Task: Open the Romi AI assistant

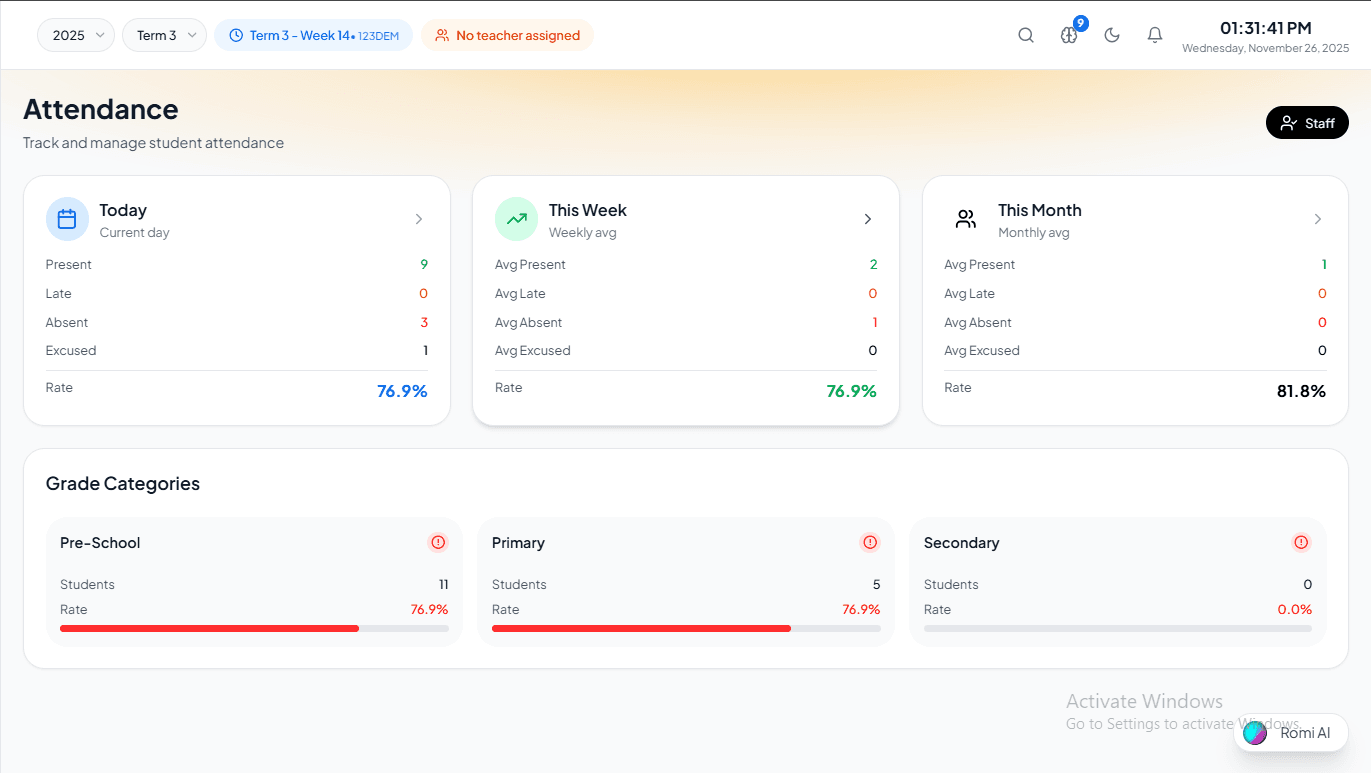Action: (x=1290, y=732)
